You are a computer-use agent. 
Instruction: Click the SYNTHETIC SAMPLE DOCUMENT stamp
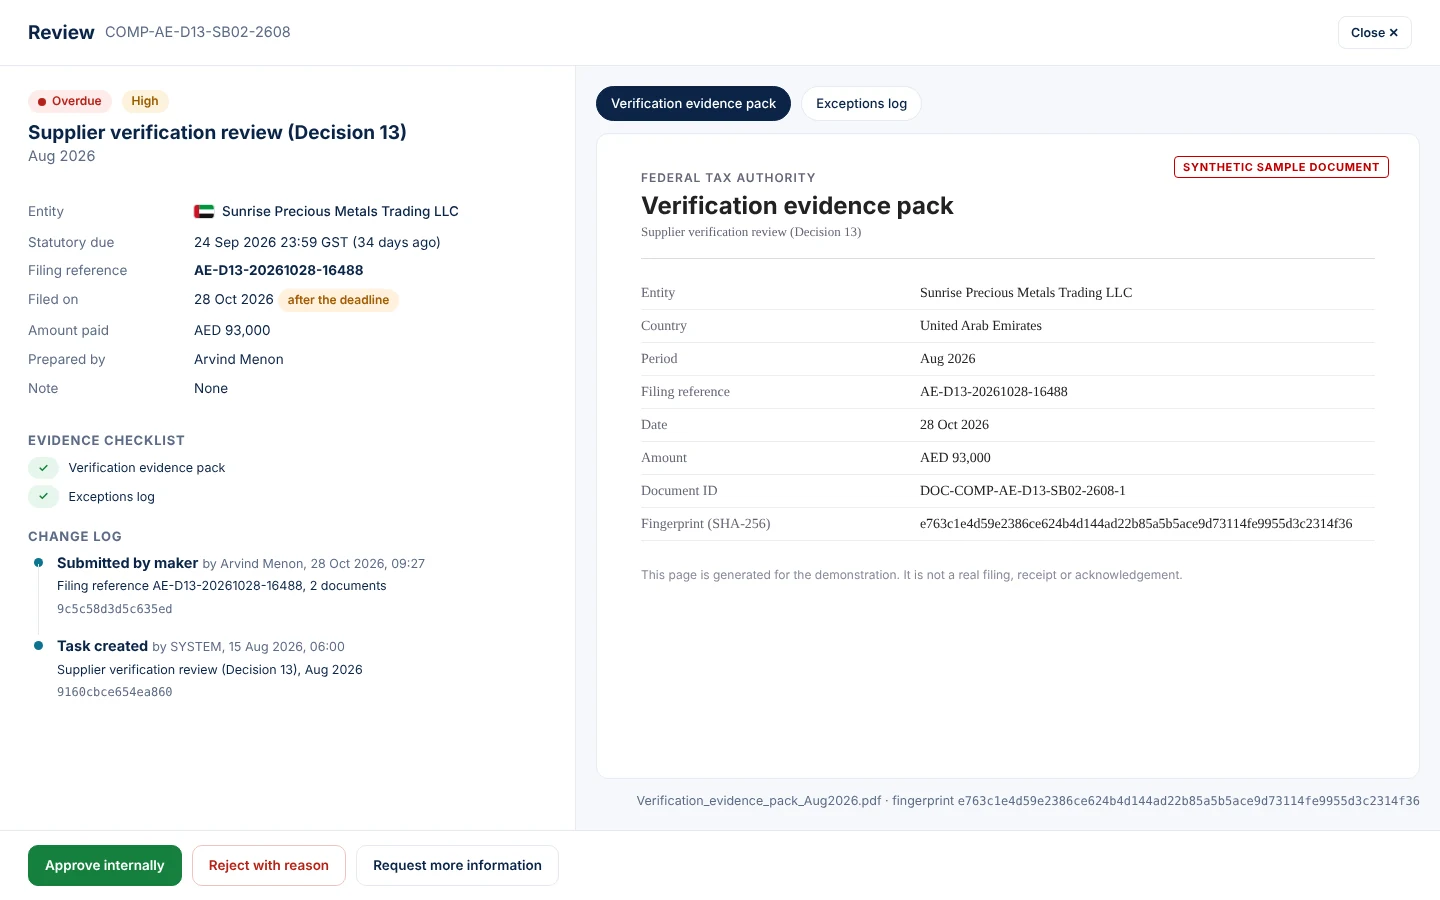(1281, 167)
